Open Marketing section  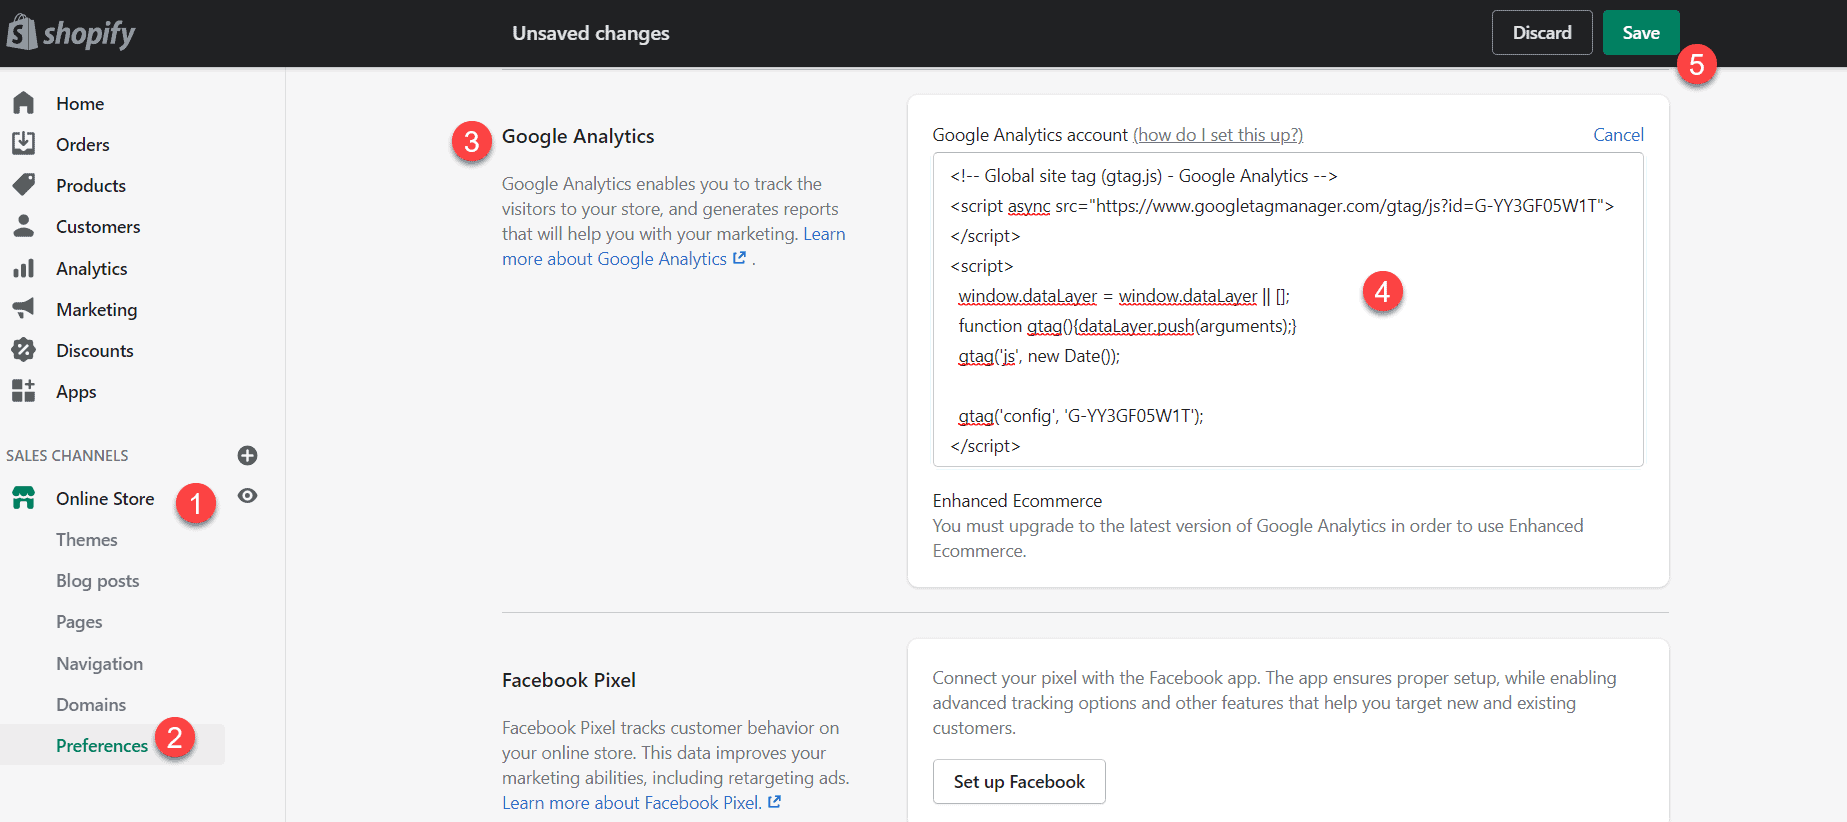pos(97,309)
